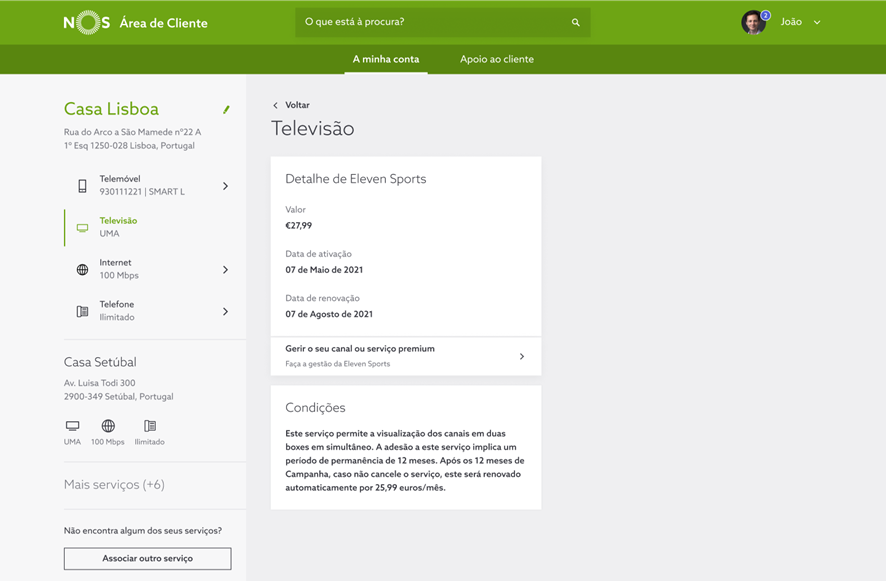886x581 pixels.
Task: Click the Telemóvel phone icon
Action: pos(82,186)
